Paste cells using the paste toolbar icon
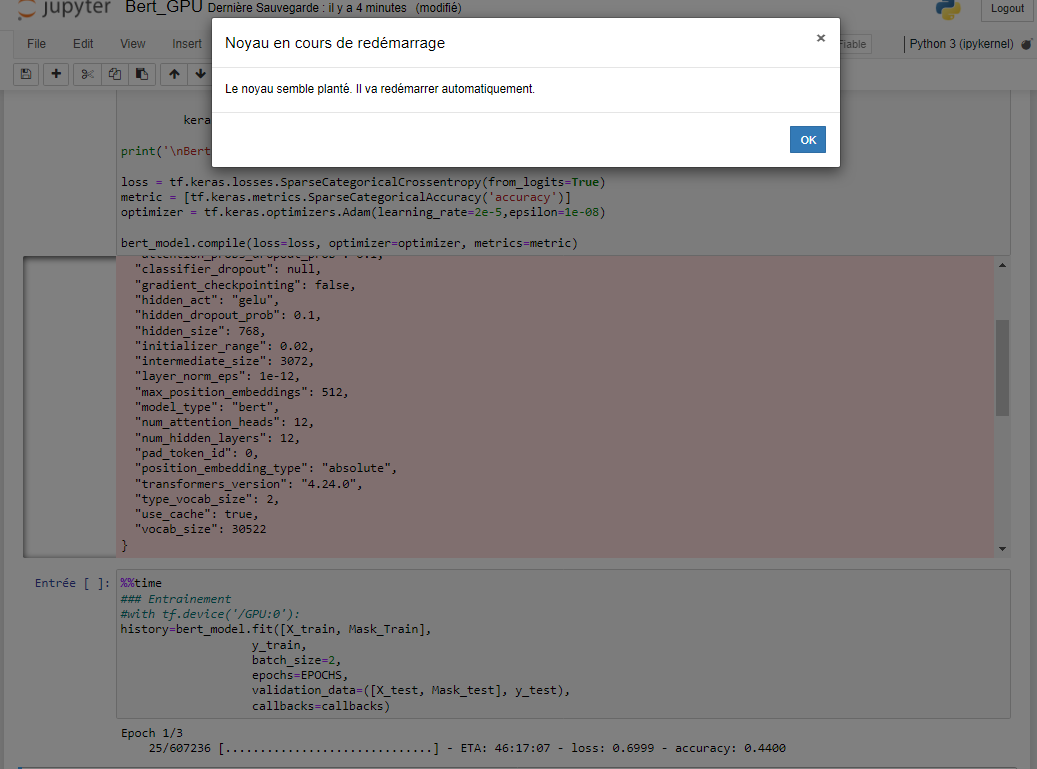 (x=139, y=73)
